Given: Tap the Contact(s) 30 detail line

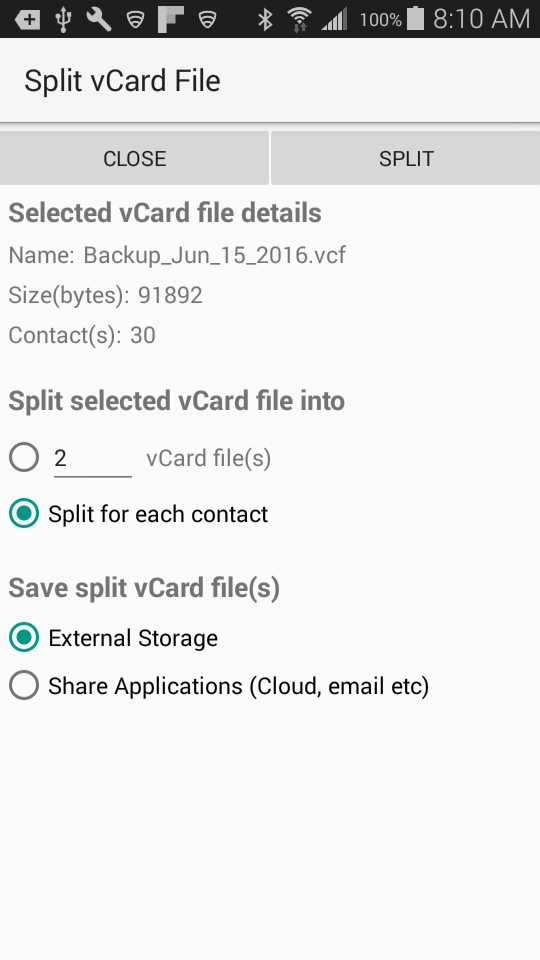Looking at the screenshot, I should click(x=82, y=335).
